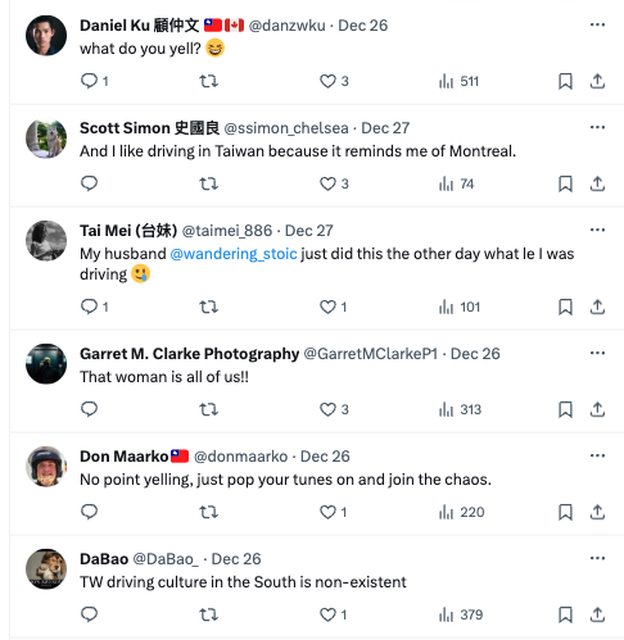624x640 pixels.
Task: Expand the three-dot menu on DaBao's tweet
Action: coord(597,558)
